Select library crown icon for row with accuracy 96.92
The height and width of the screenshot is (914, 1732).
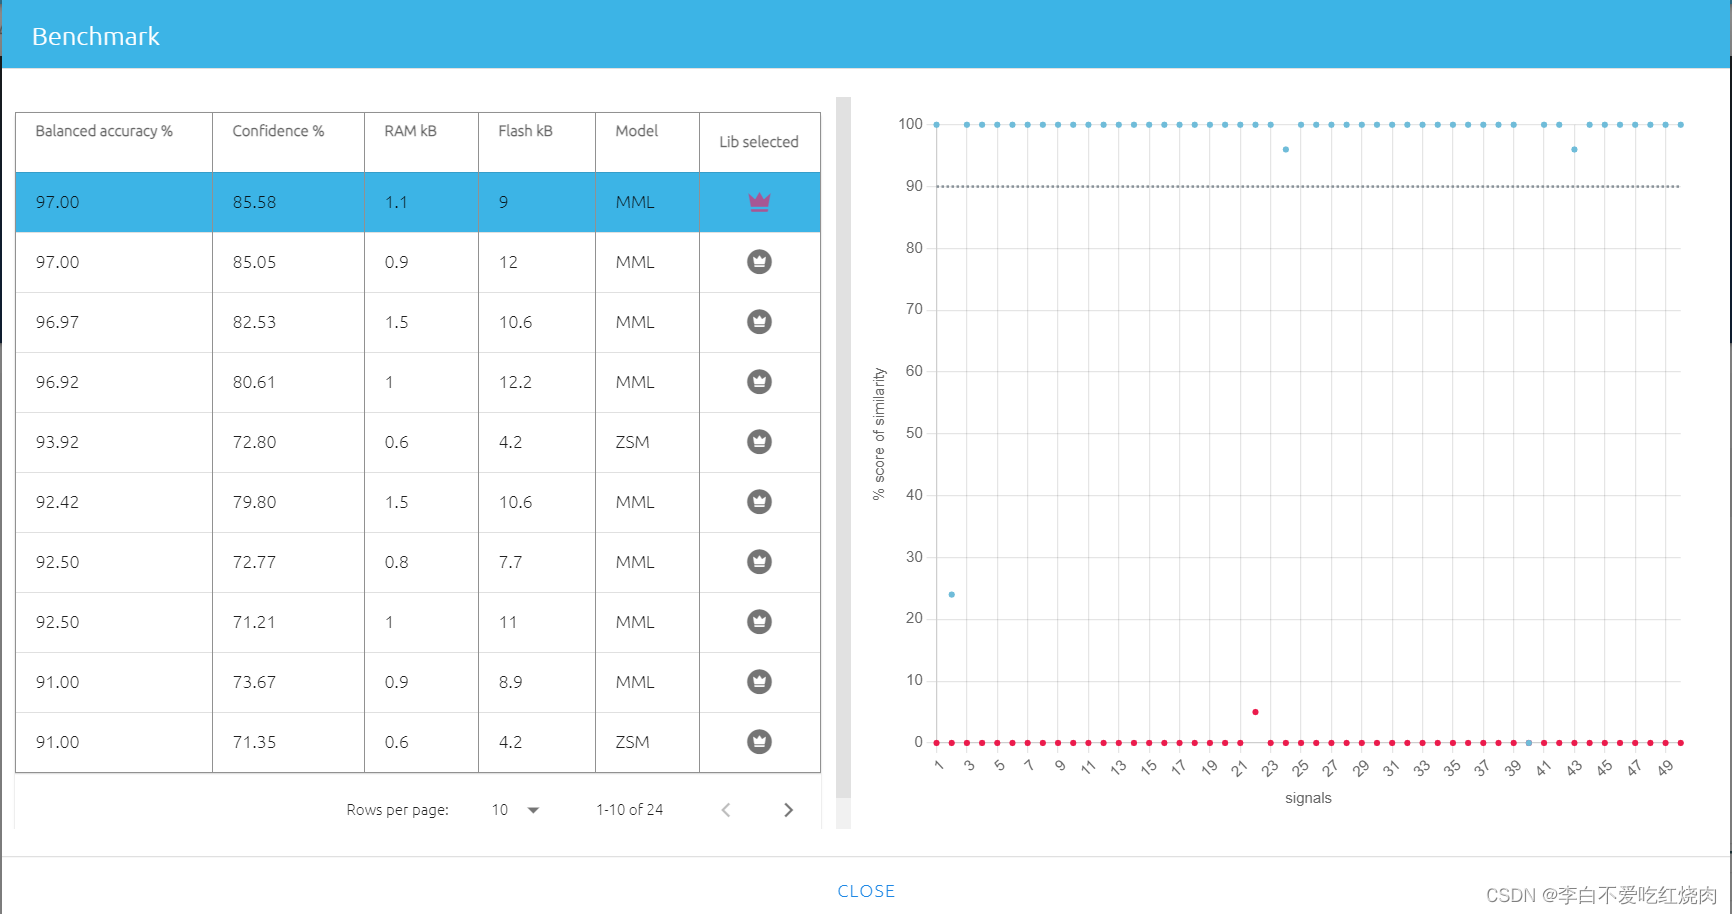759,382
